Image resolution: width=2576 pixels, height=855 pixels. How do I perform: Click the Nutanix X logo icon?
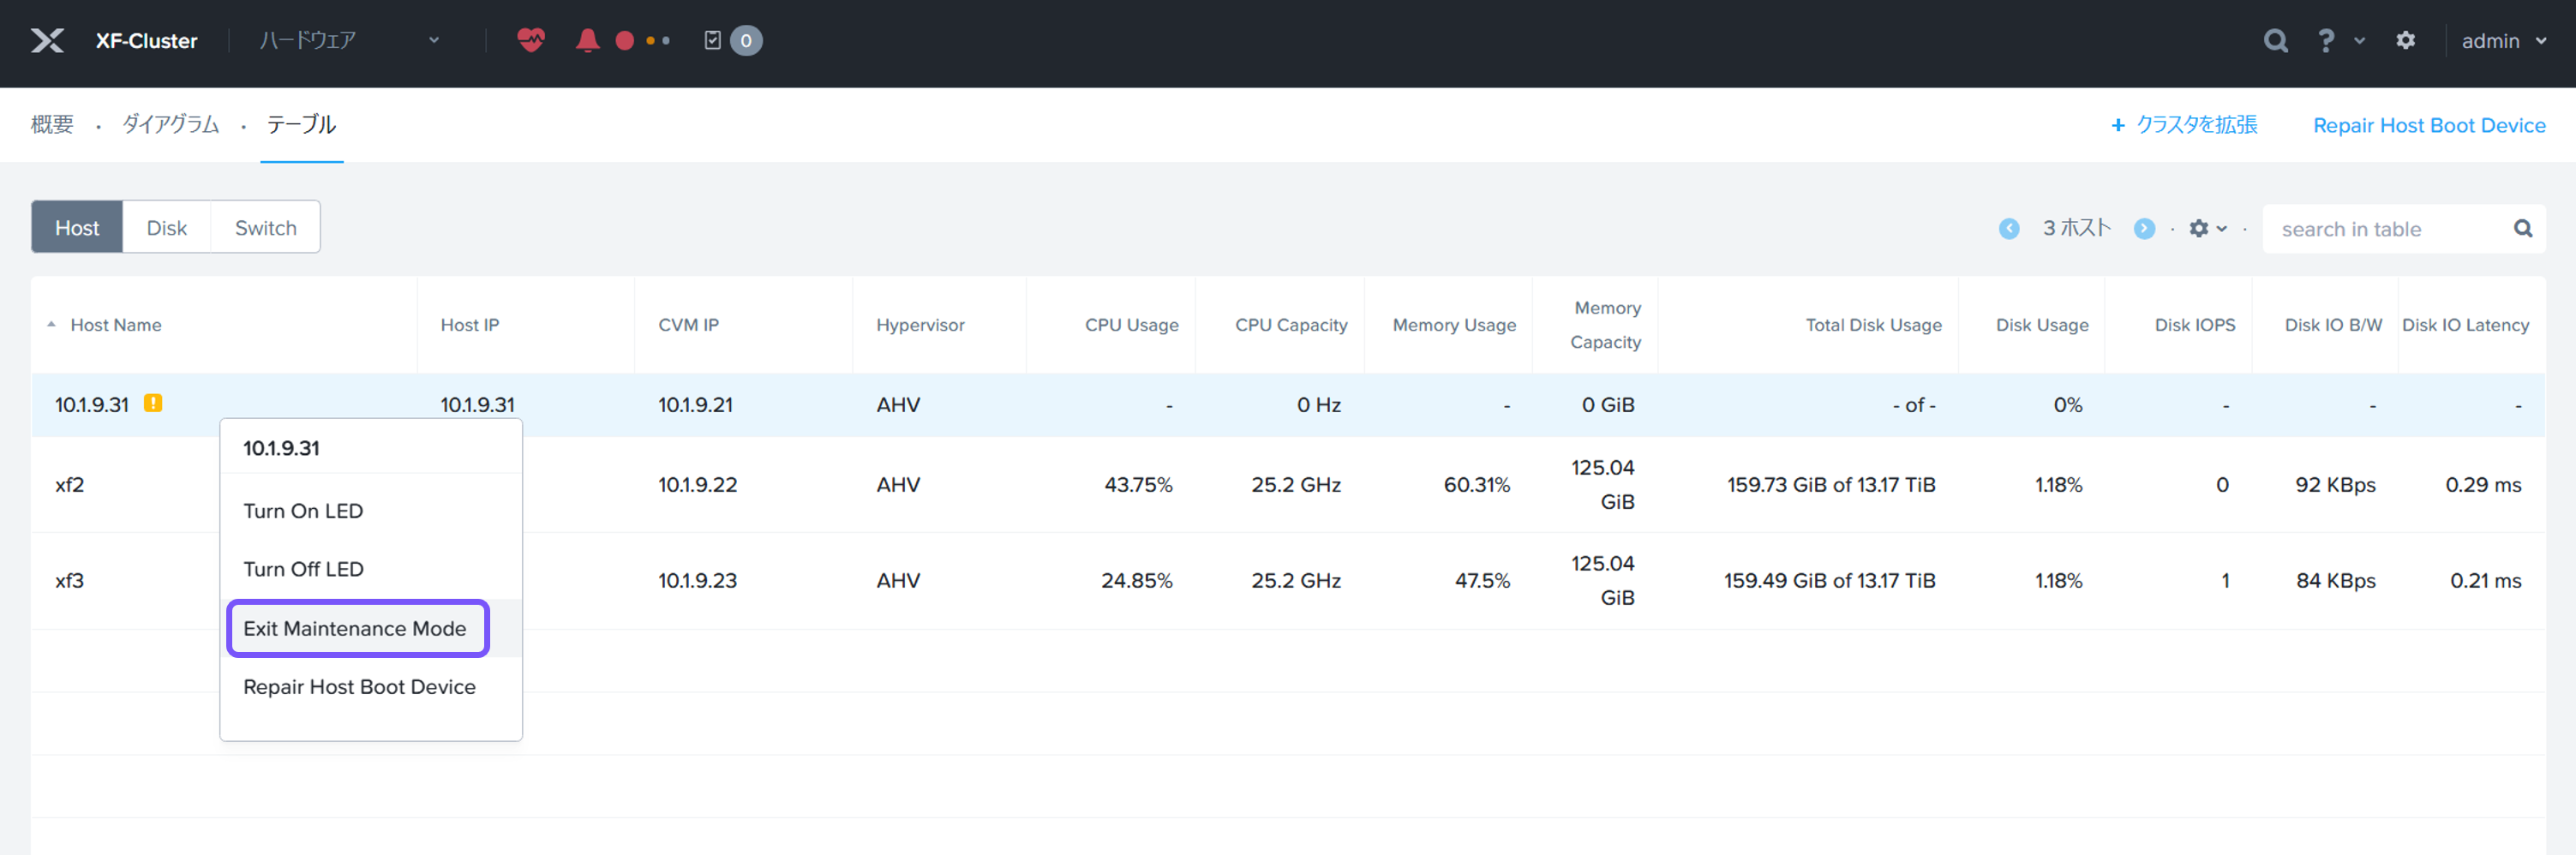(47, 41)
